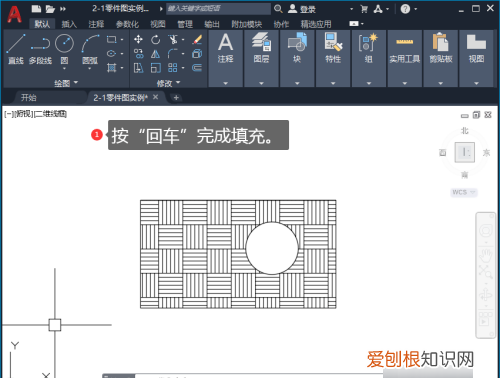This screenshot has height=378, width=500.
Task: Select the Scale tool
Action: click(x=155, y=68)
